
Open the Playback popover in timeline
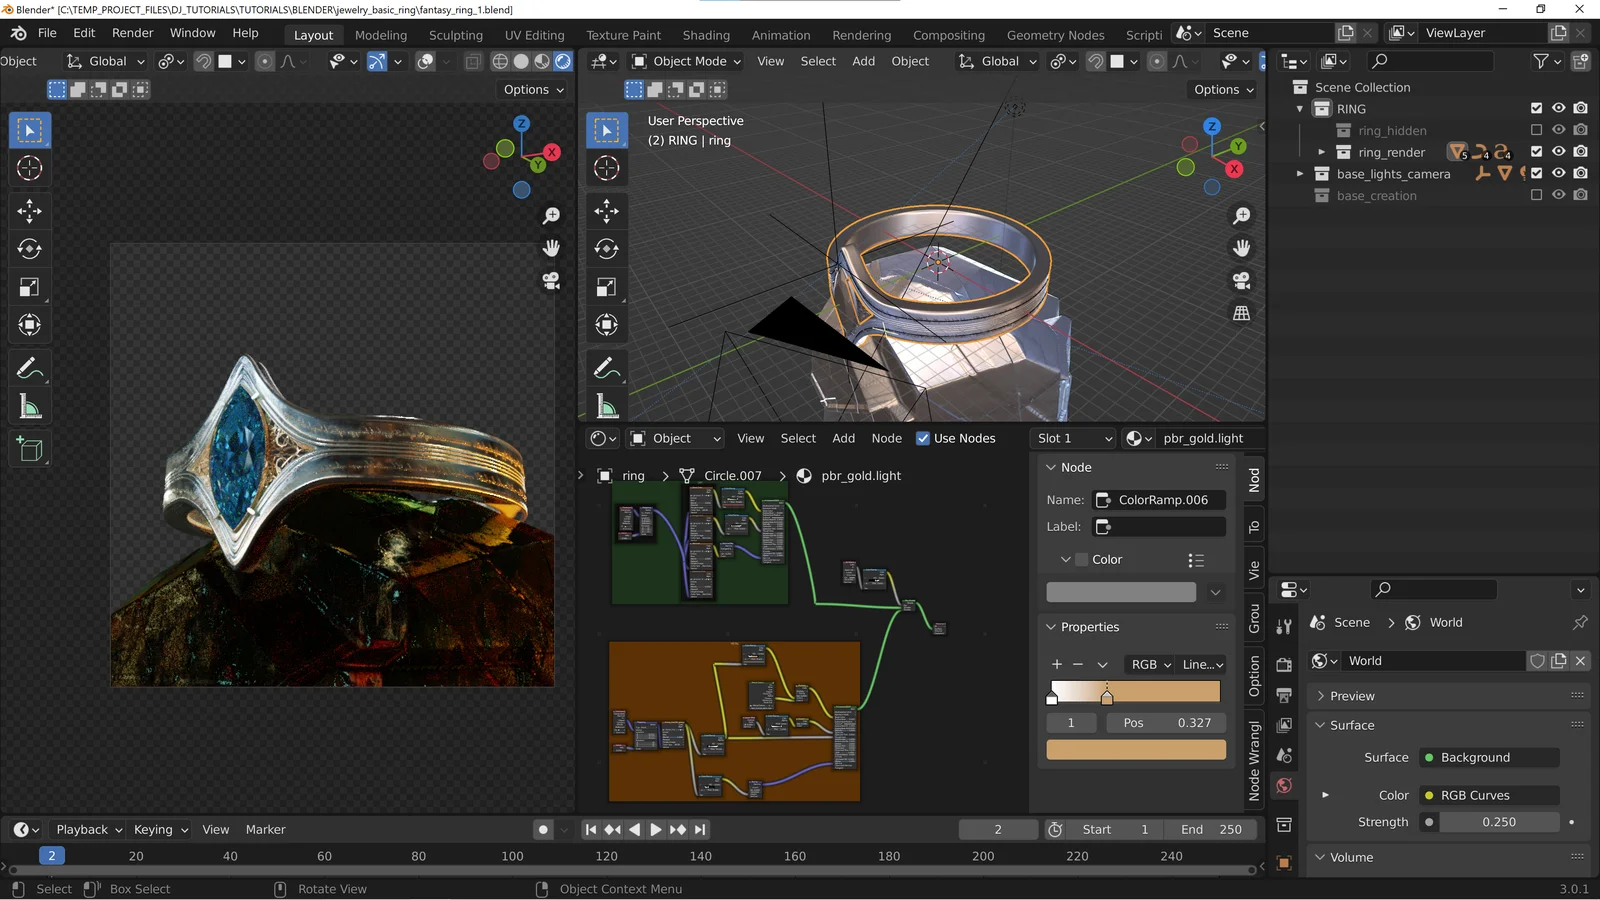[x=88, y=829]
